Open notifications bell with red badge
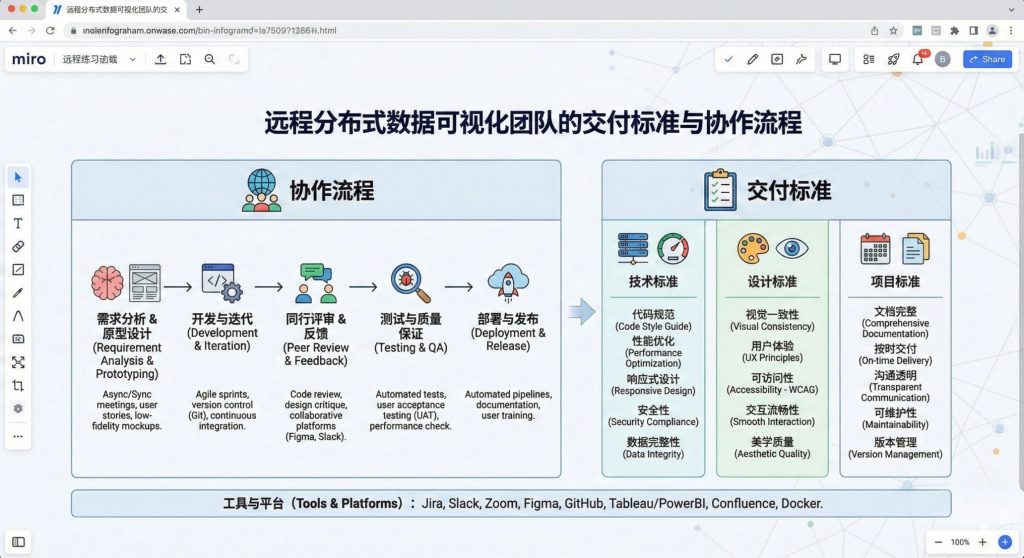The width and height of the screenshot is (1024, 558). (x=918, y=58)
